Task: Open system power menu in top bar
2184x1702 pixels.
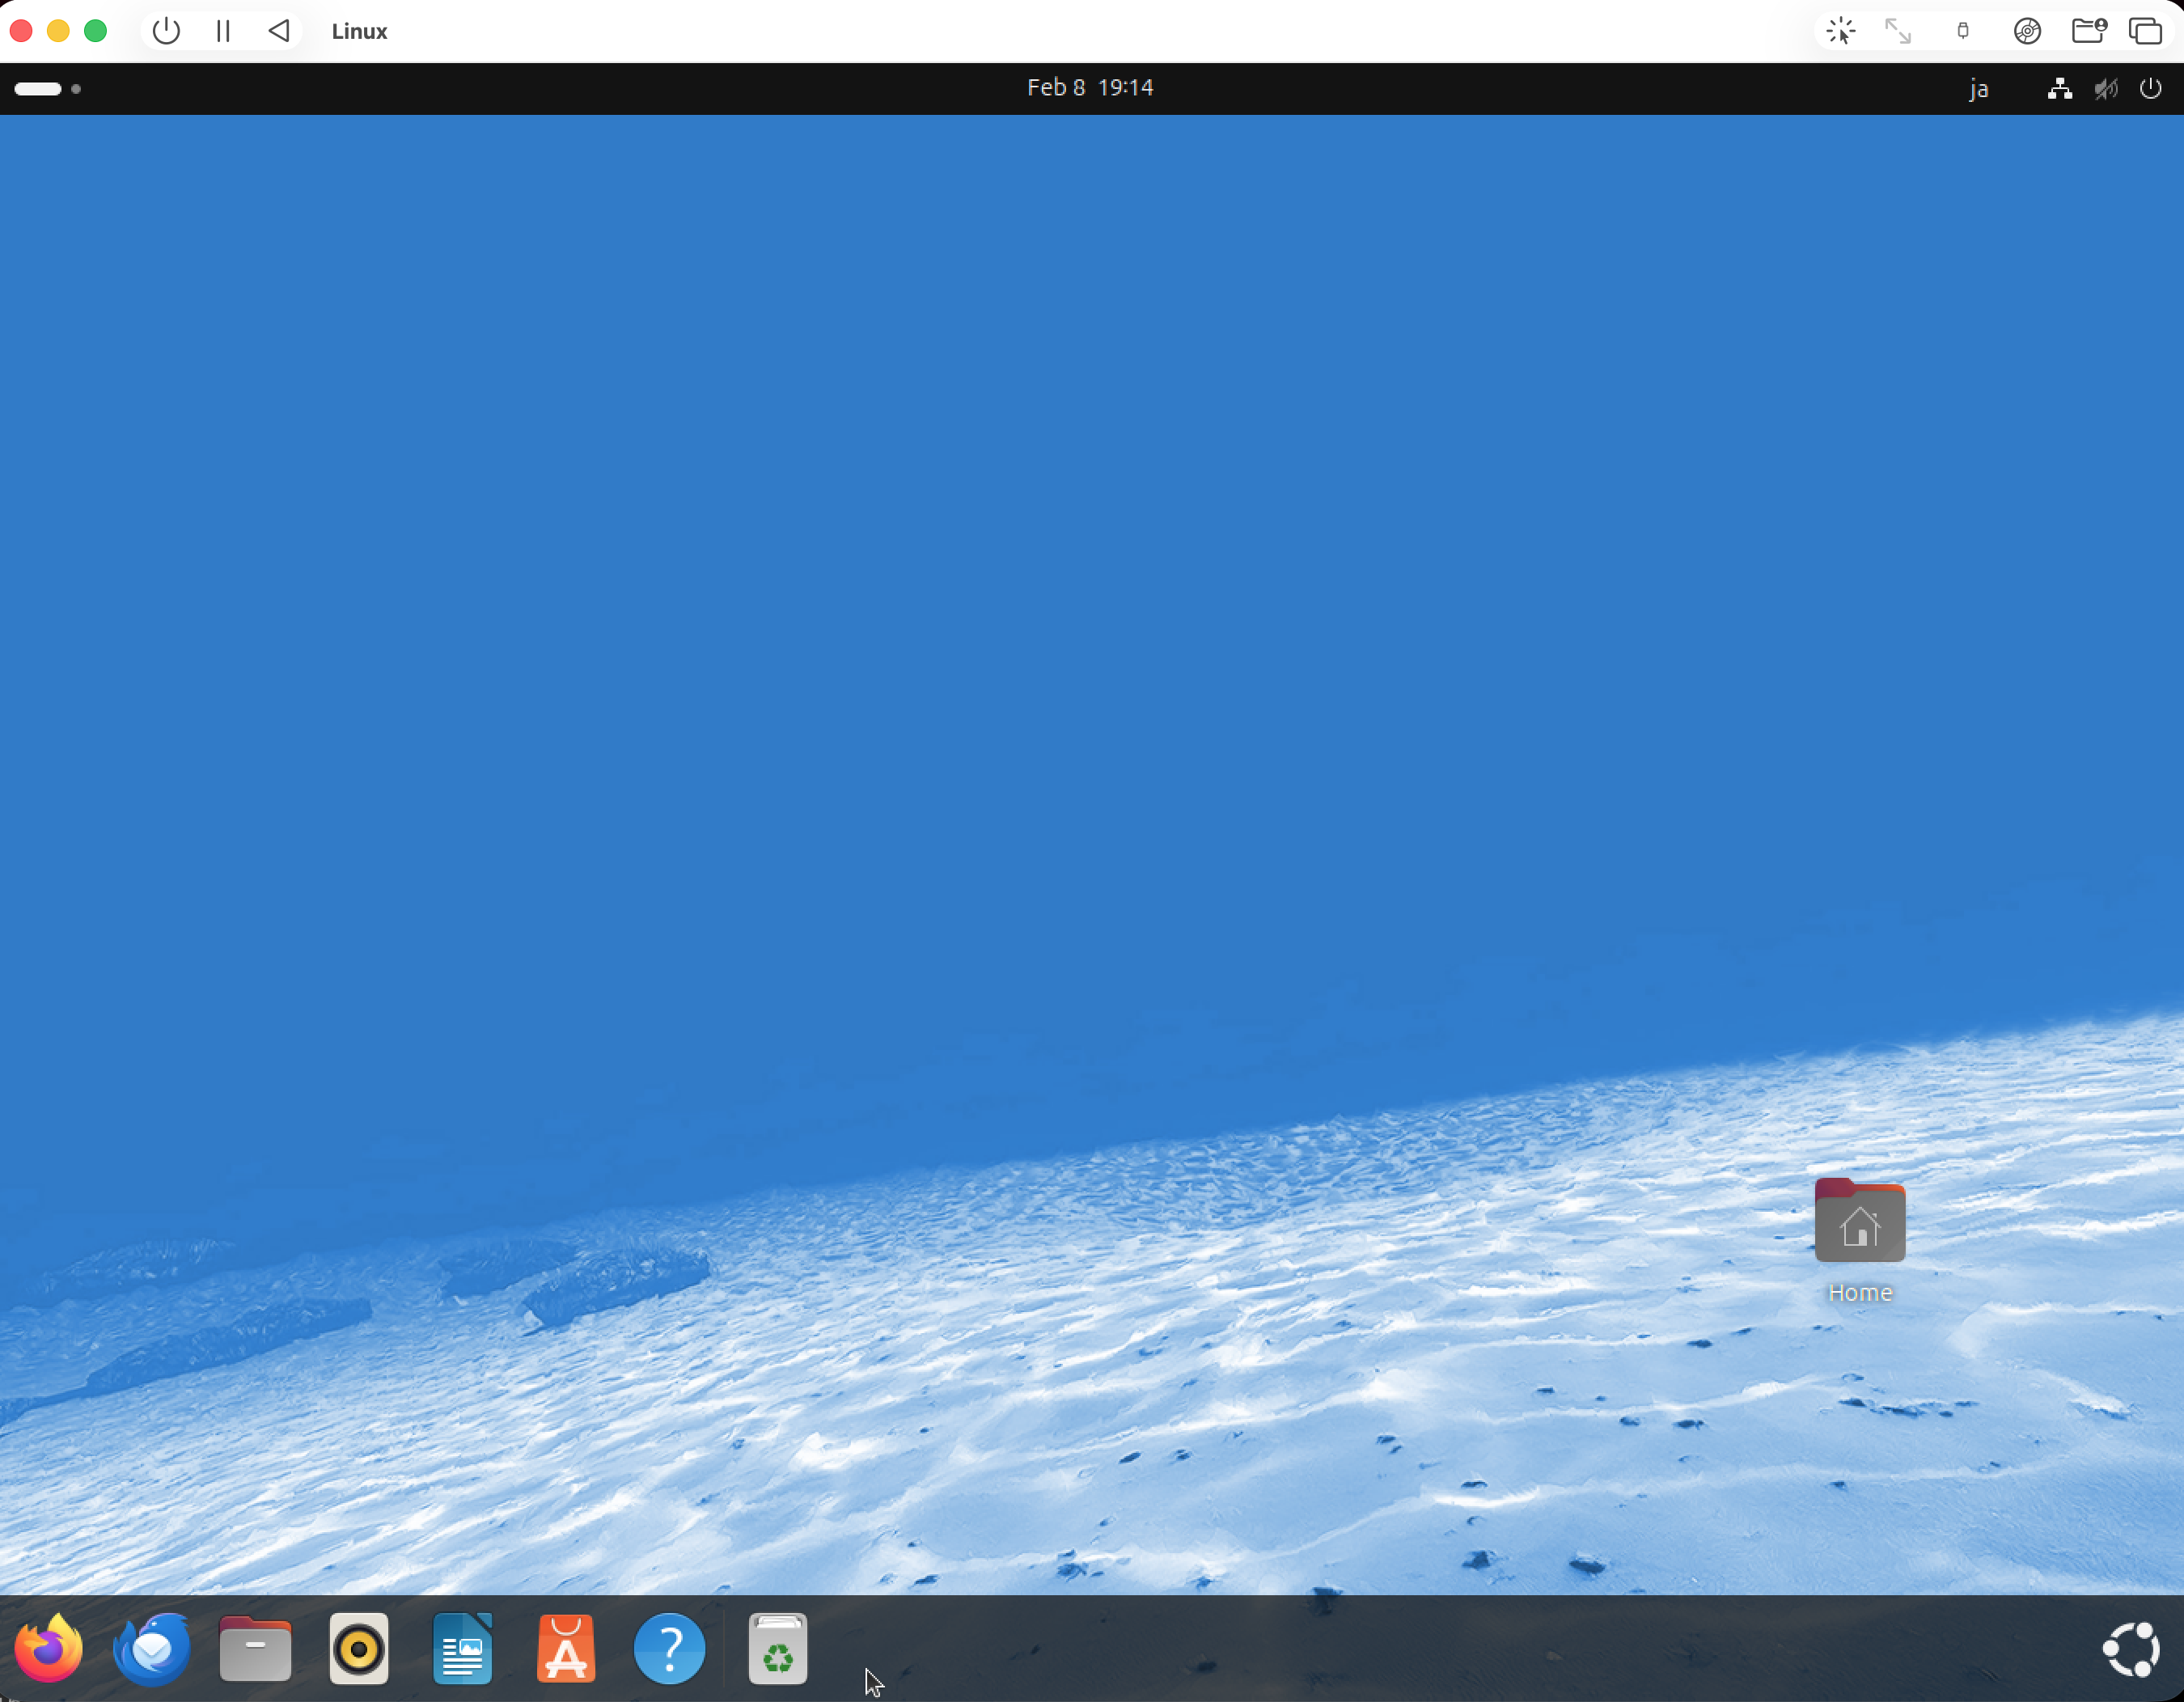Action: [x=2150, y=89]
